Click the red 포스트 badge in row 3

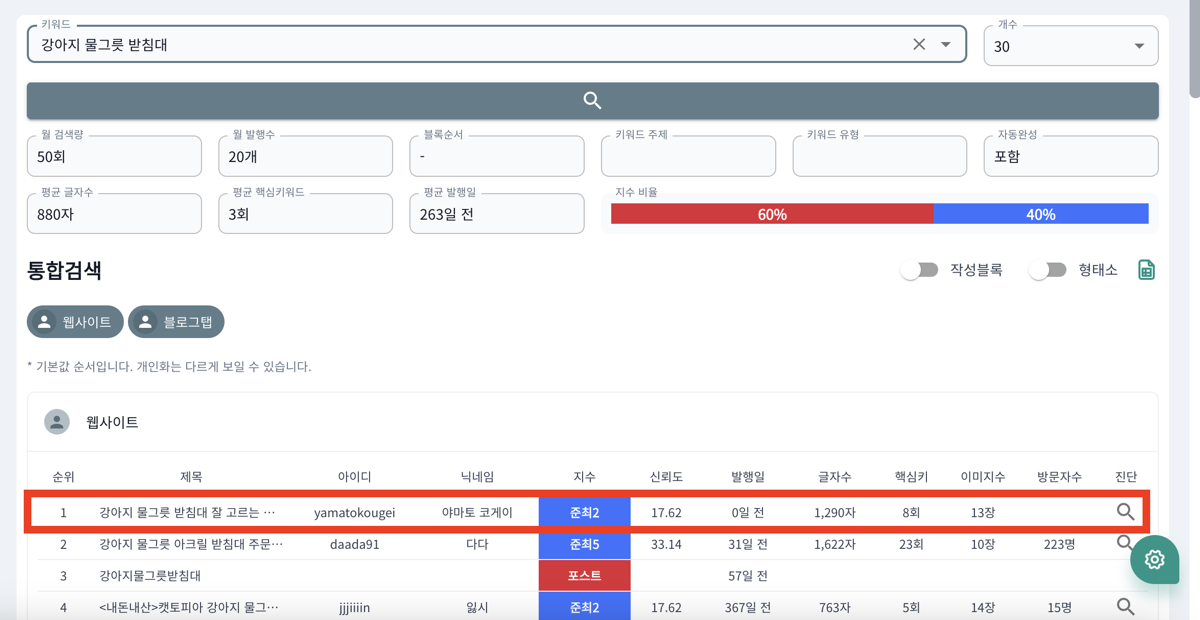584,576
